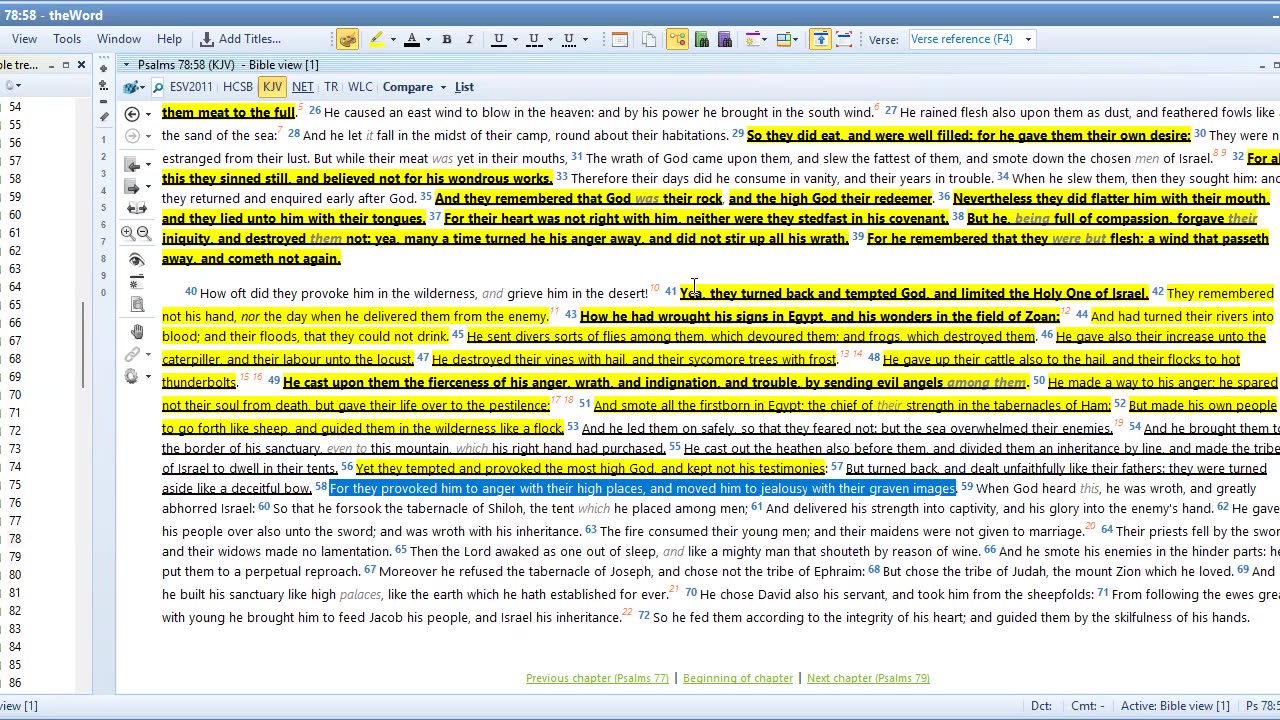Viewport: 1280px width, 720px height.
Task: Toggle the highlighted blue up-arrow icon
Action: (x=820, y=39)
